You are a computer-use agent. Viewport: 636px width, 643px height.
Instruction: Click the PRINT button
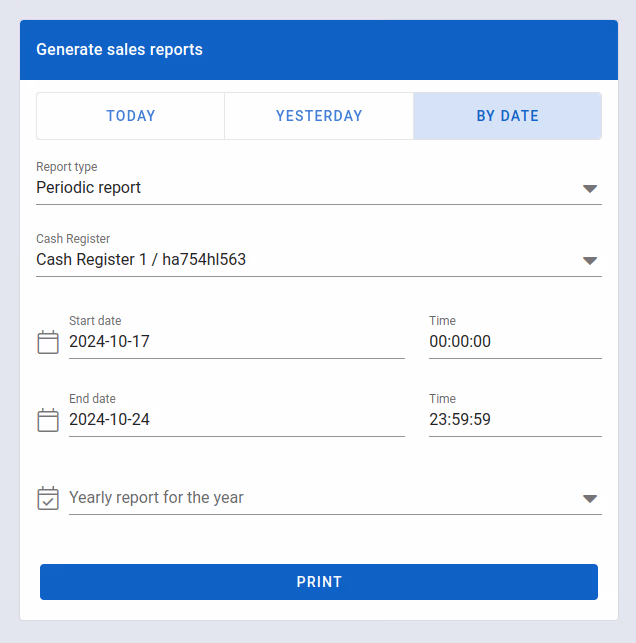(x=319, y=581)
